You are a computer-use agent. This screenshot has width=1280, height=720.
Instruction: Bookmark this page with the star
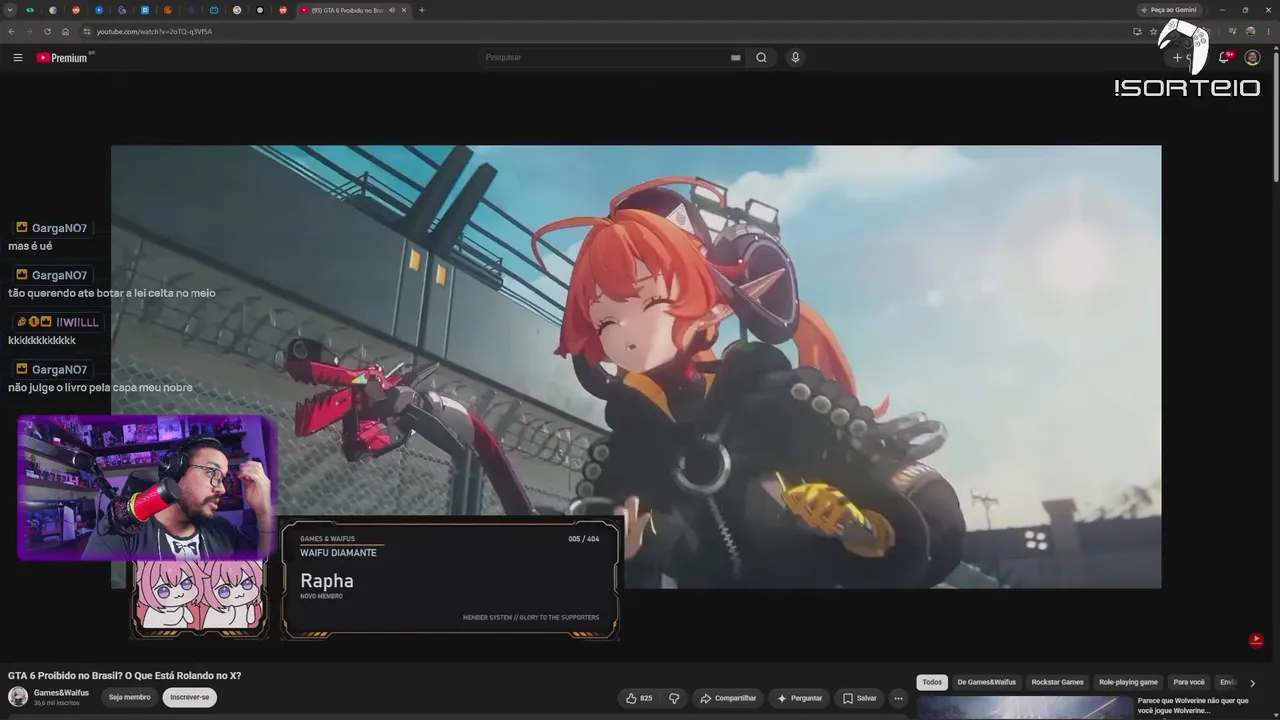1153,31
